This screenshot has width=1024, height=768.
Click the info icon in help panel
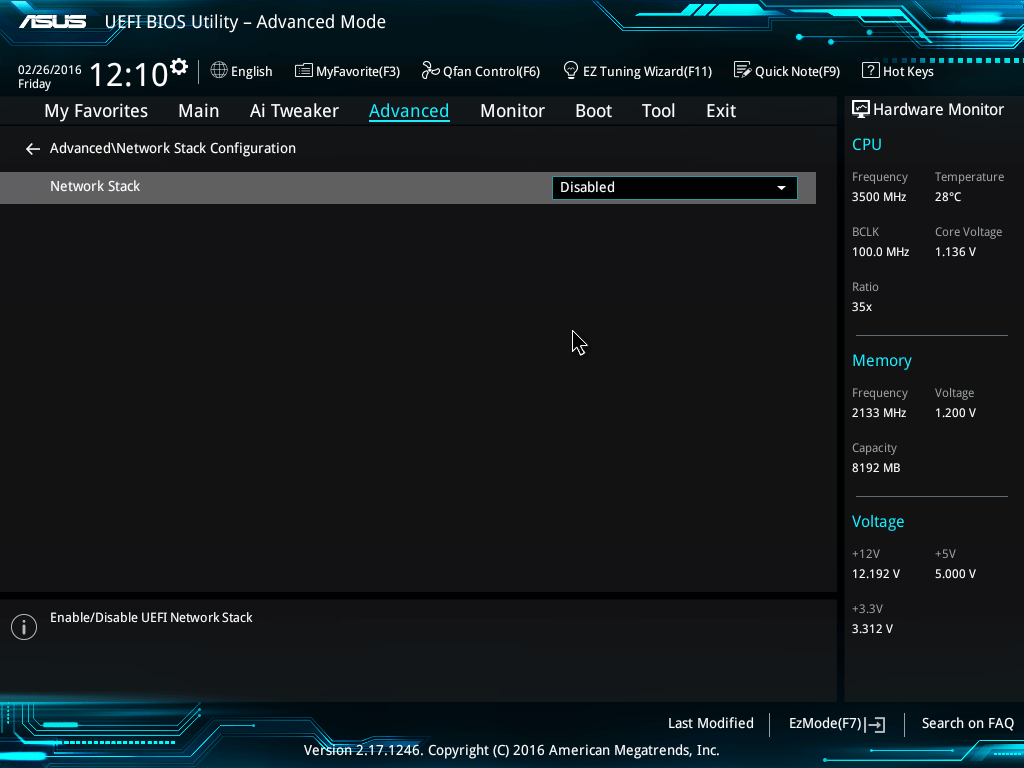point(23,627)
